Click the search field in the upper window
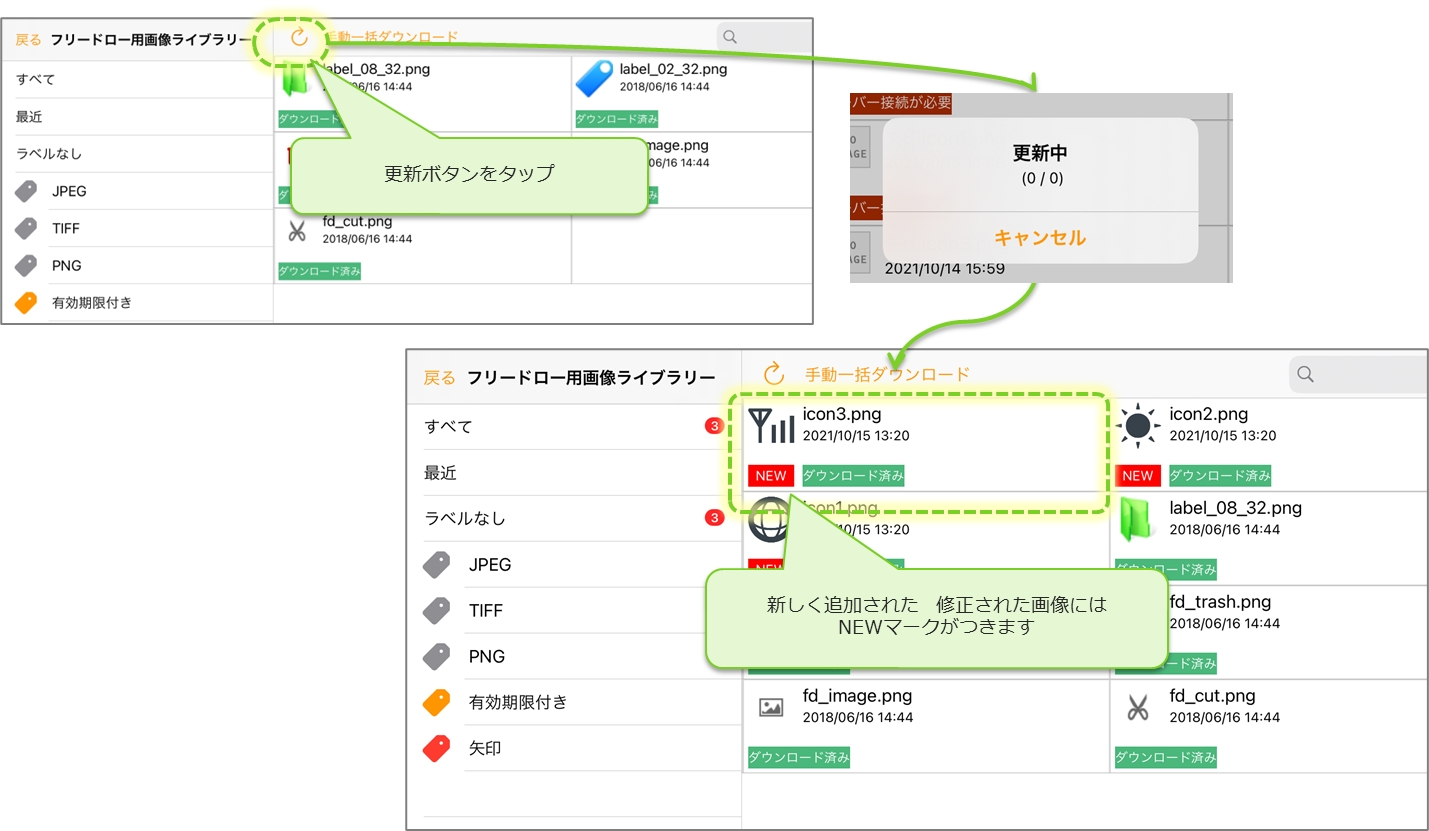The image size is (1429, 831). coord(765,37)
